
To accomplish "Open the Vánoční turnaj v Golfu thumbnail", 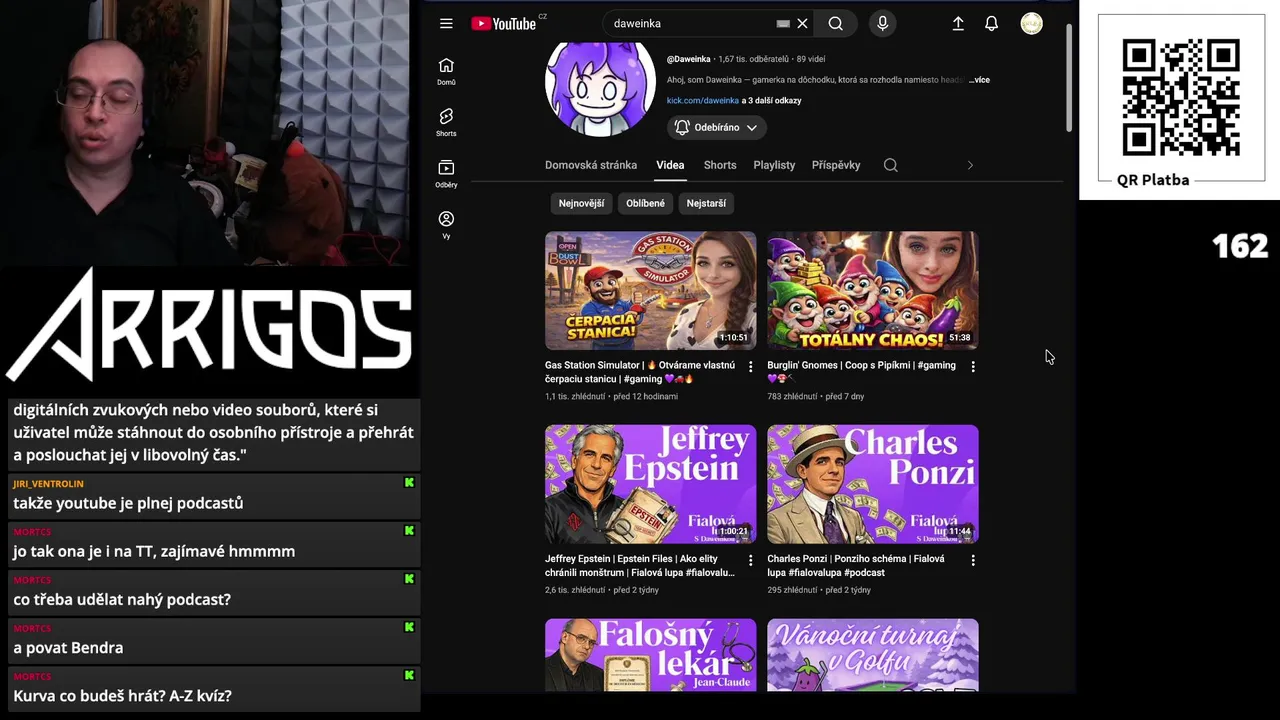I will (873, 655).
